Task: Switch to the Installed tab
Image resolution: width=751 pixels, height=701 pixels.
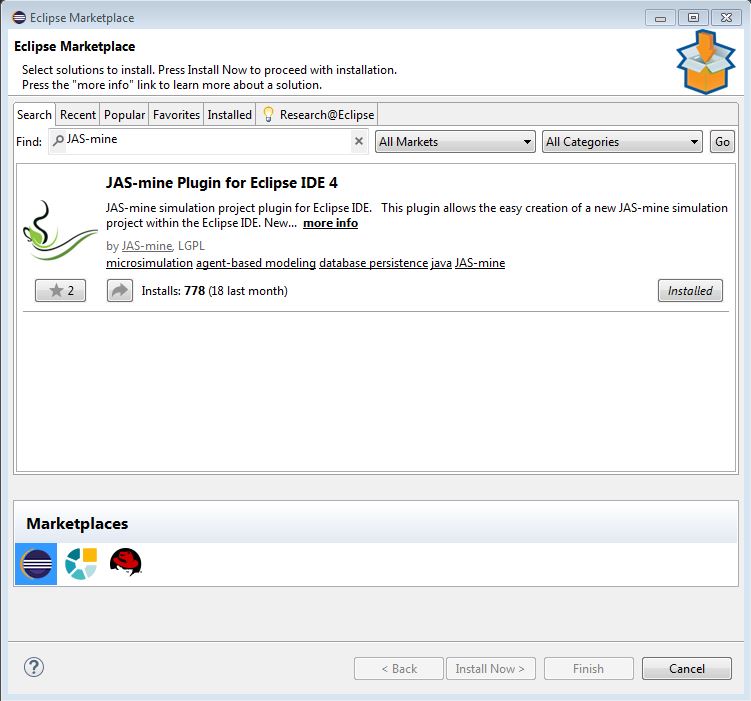Action: 229,115
